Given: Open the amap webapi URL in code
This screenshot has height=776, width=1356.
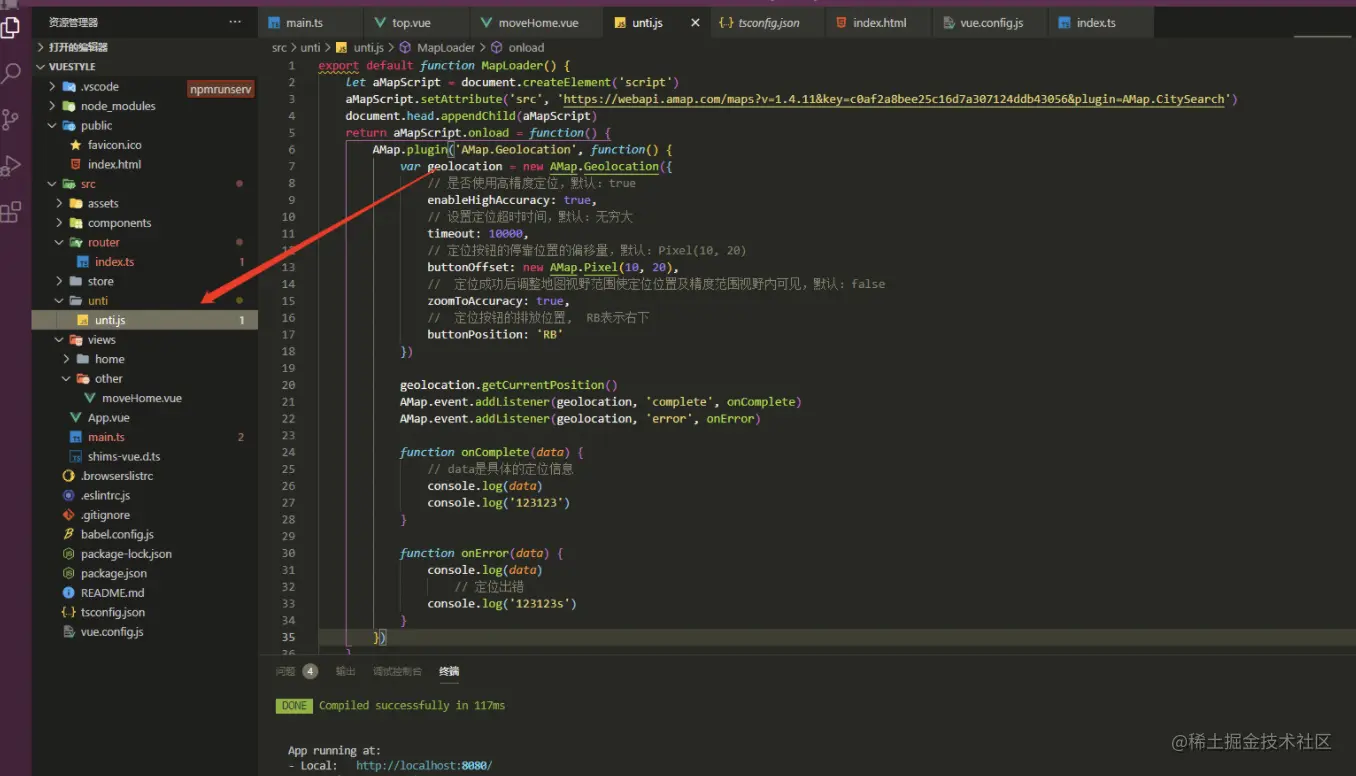Looking at the screenshot, I should [x=895, y=99].
